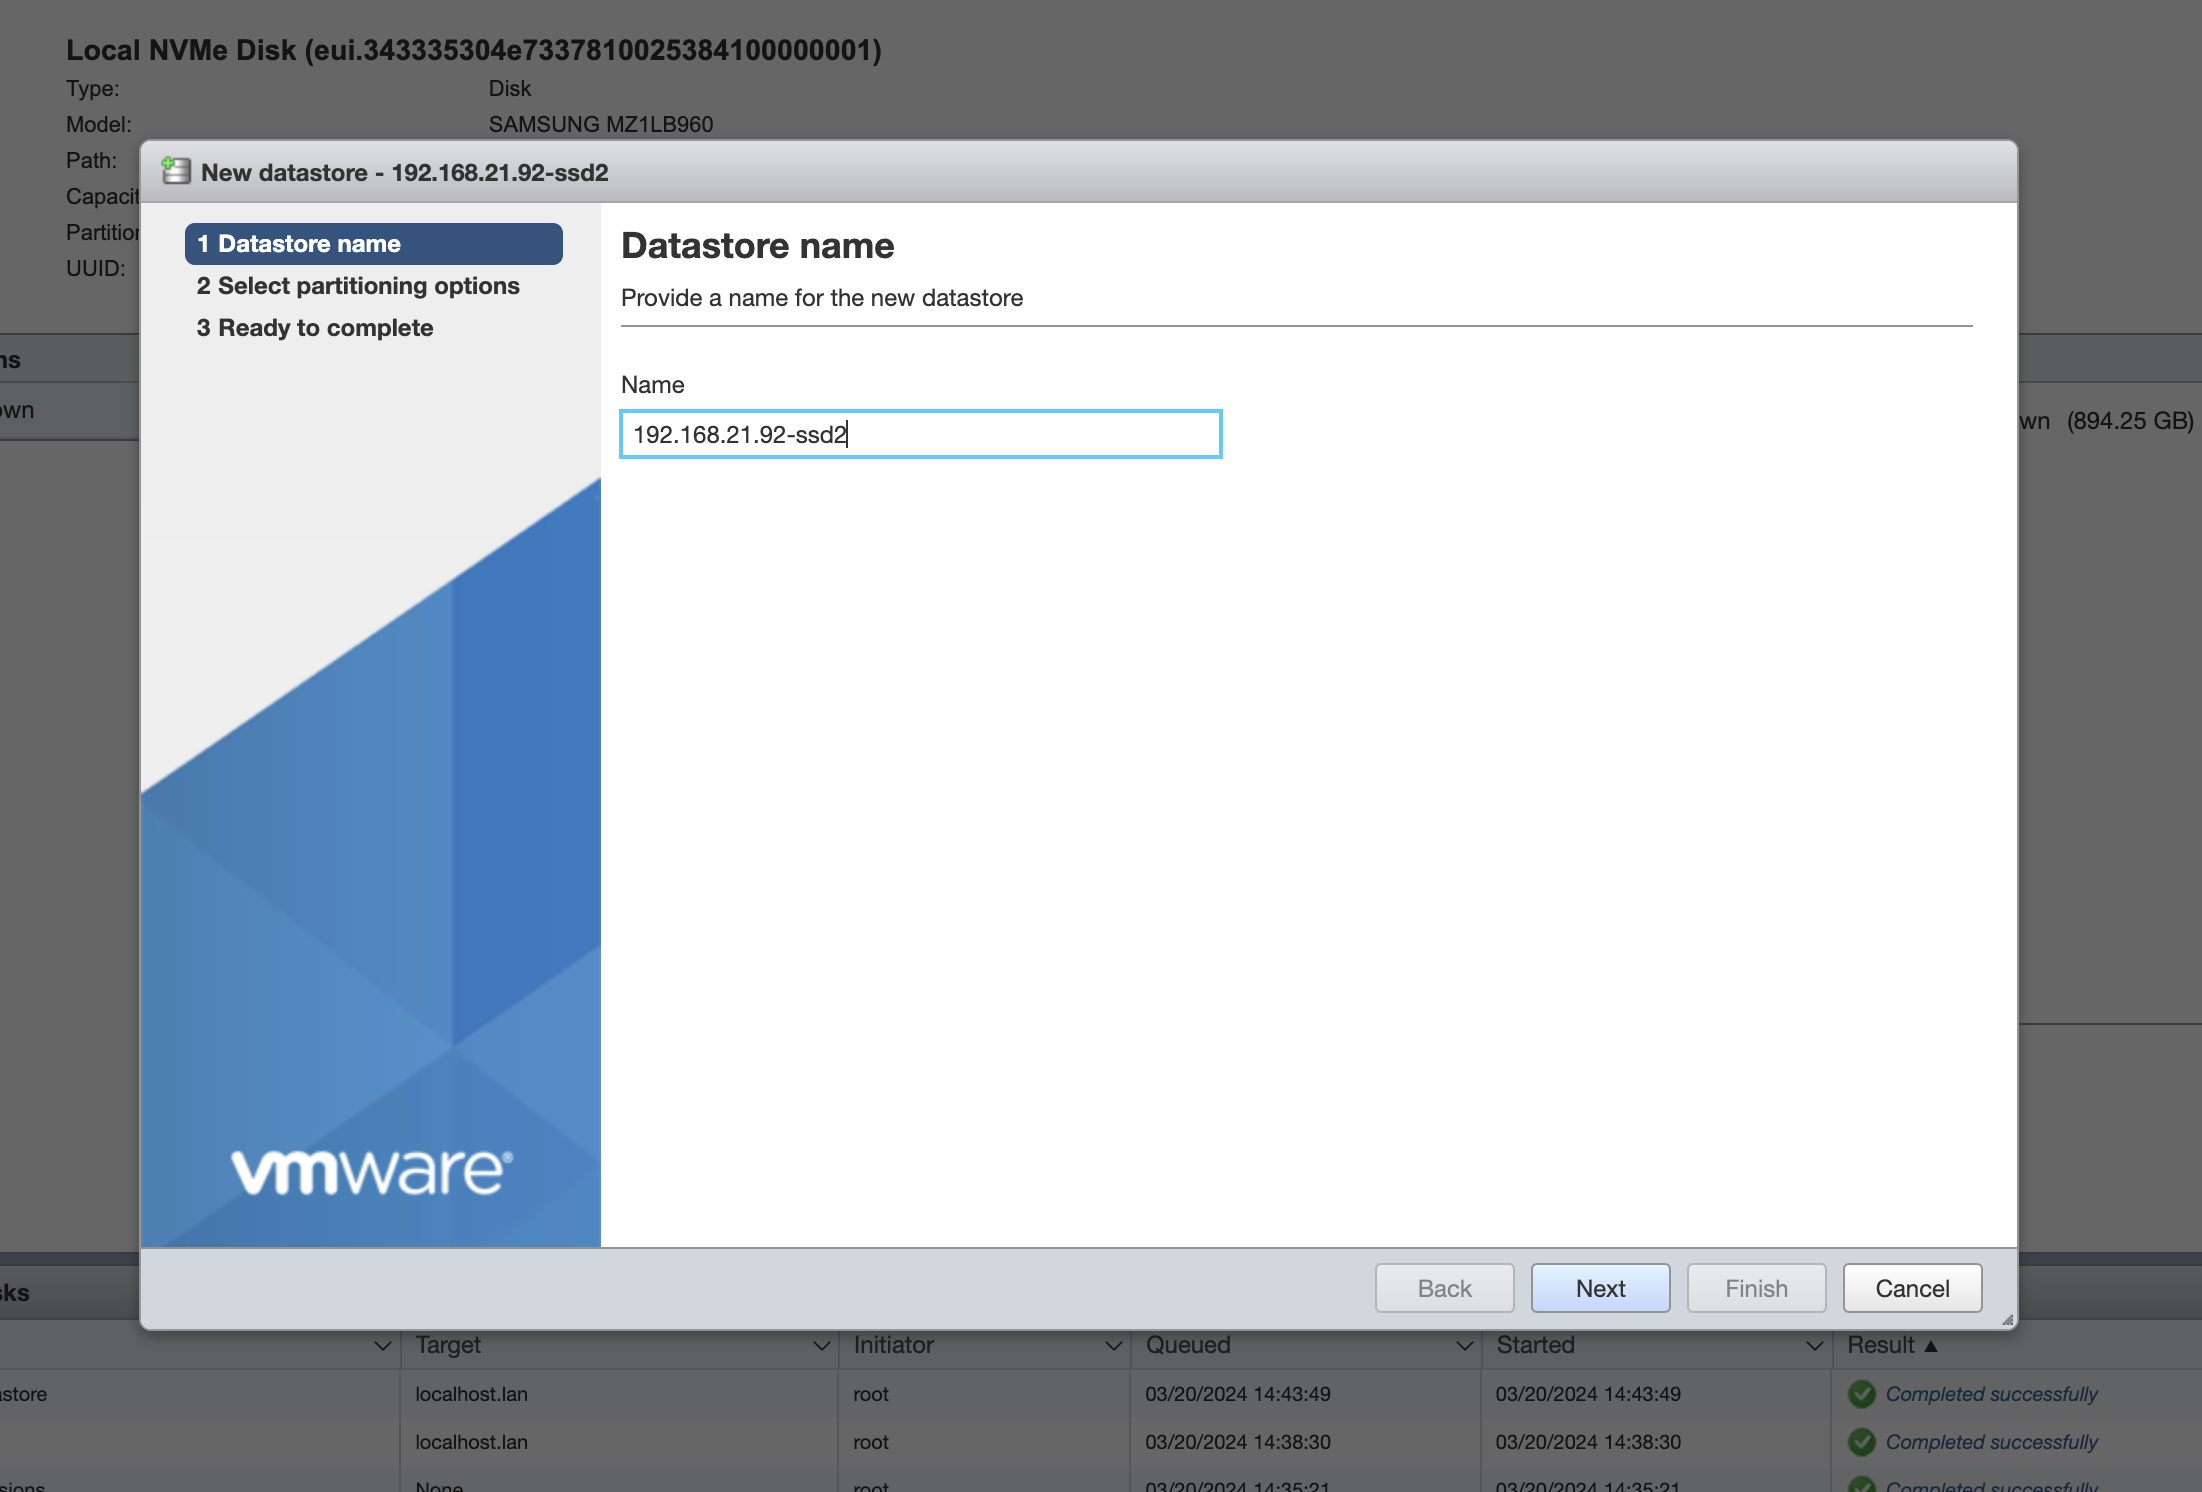The width and height of the screenshot is (2202, 1492).
Task: Click the Cancel button
Action: coord(1911,1288)
